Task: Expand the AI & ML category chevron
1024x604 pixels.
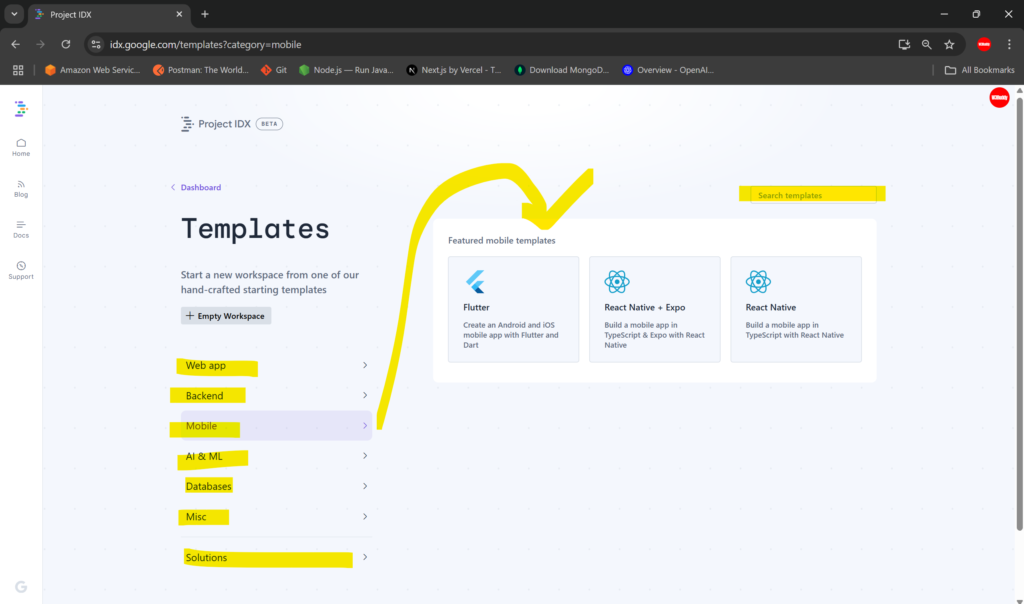Action: (364, 456)
